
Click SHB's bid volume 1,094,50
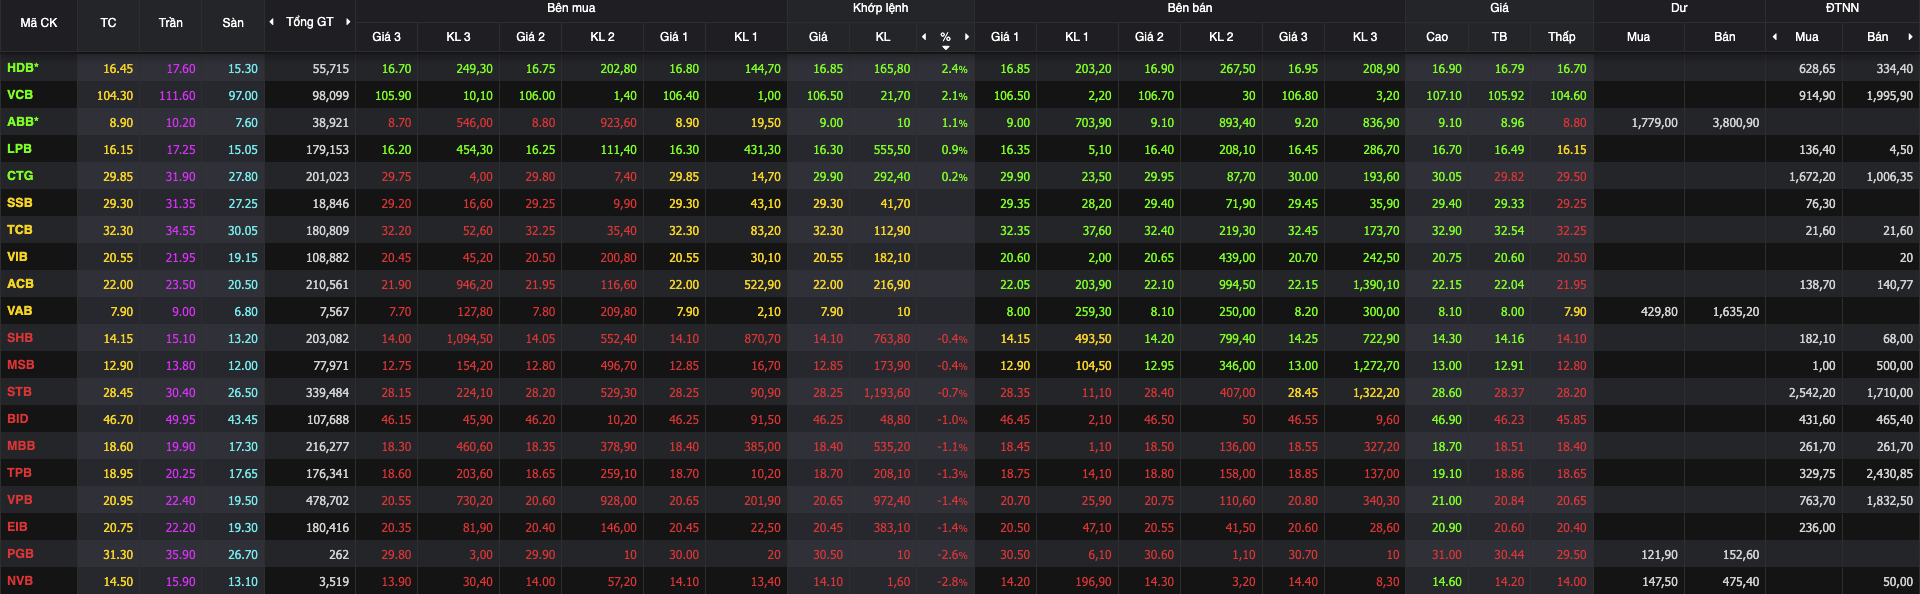coord(470,339)
